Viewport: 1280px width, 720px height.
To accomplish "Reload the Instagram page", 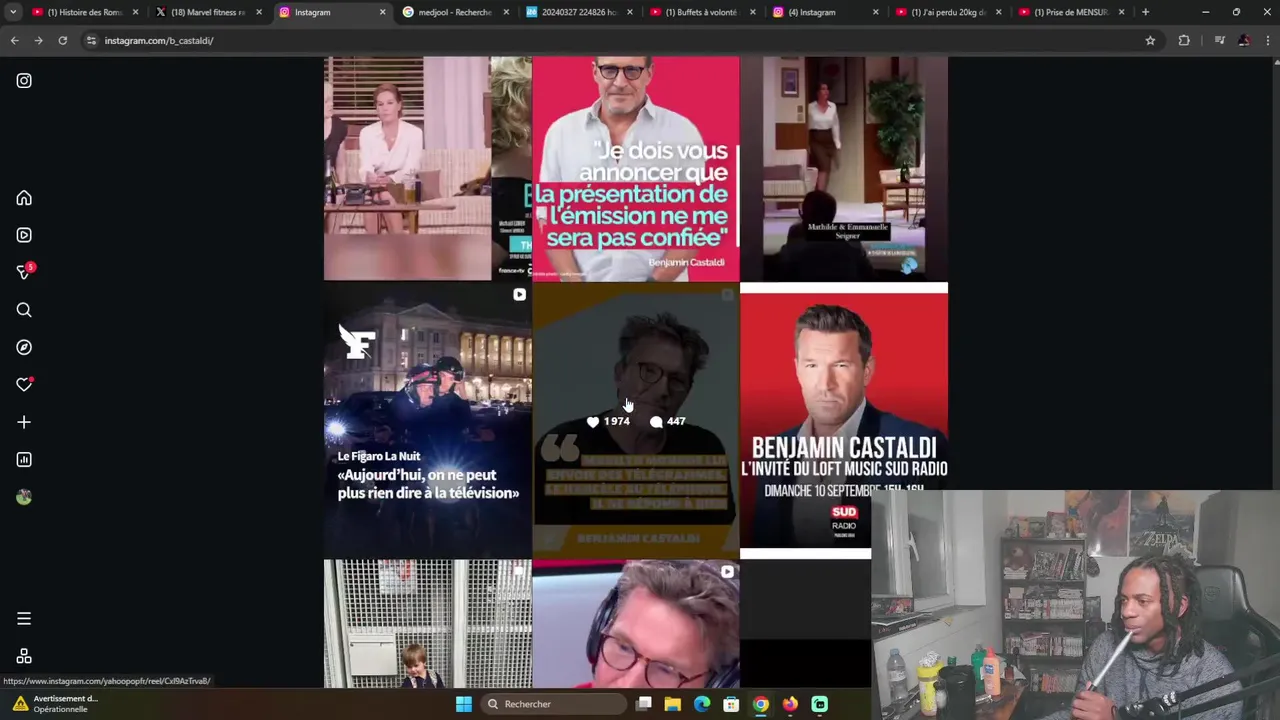I will click(x=62, y=40).
